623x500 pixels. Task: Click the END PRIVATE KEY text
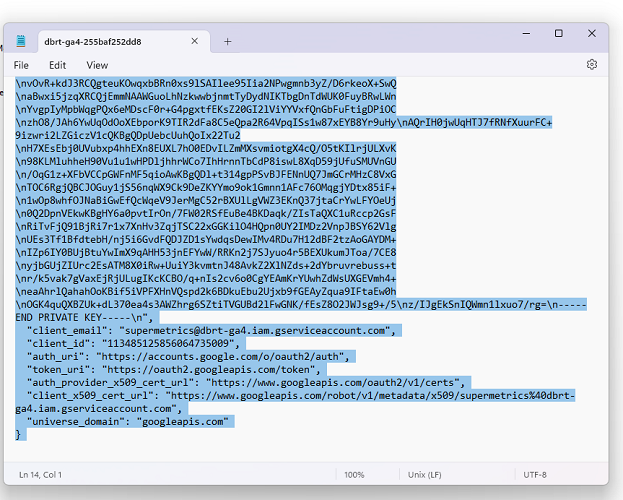[58, 318]
